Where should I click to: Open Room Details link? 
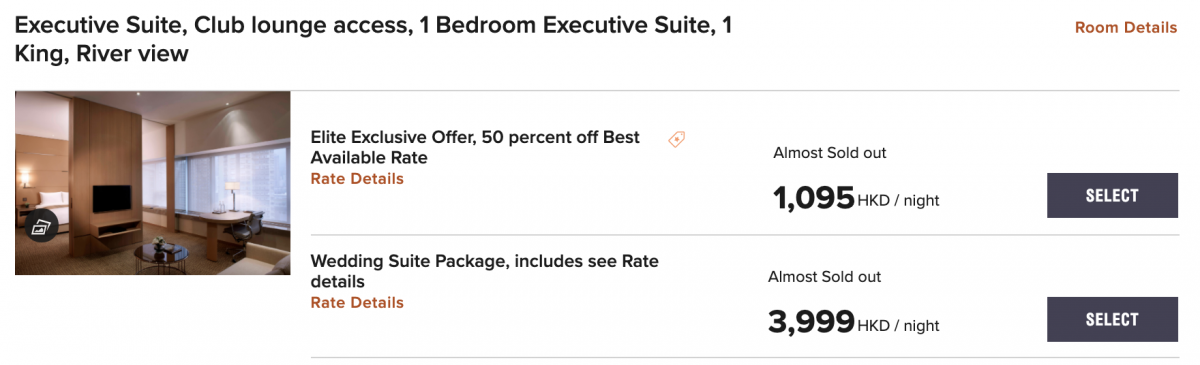point(1126,28)
